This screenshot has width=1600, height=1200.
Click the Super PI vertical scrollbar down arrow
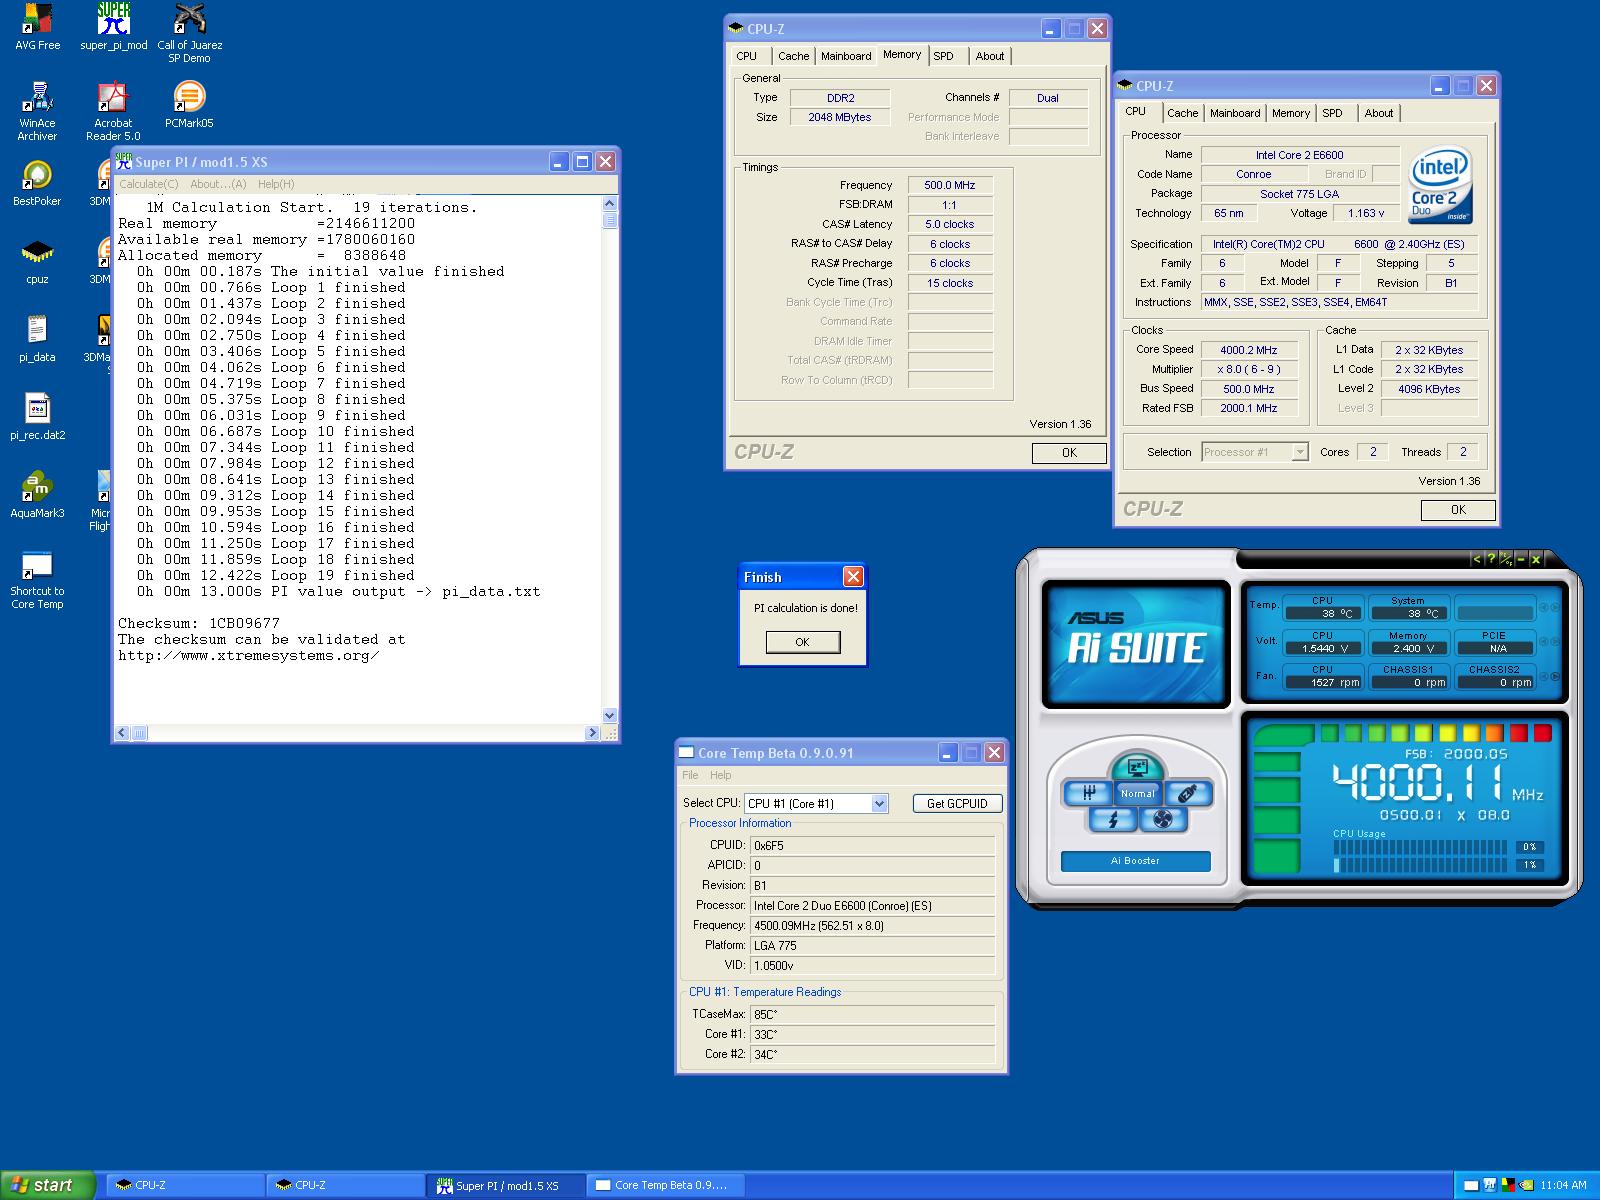(610, 715)
